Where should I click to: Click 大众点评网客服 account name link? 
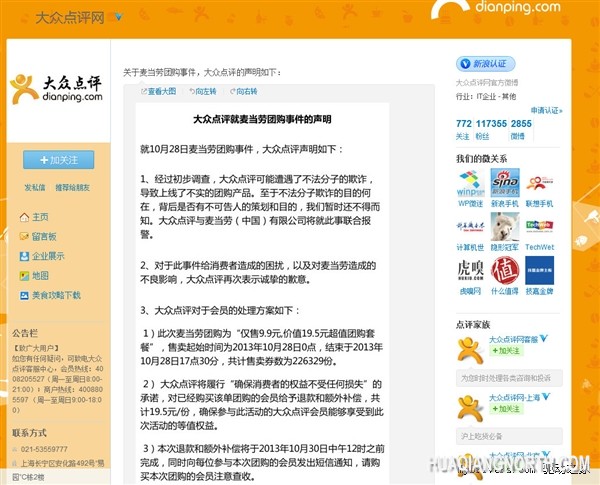(x=514, y=339)
